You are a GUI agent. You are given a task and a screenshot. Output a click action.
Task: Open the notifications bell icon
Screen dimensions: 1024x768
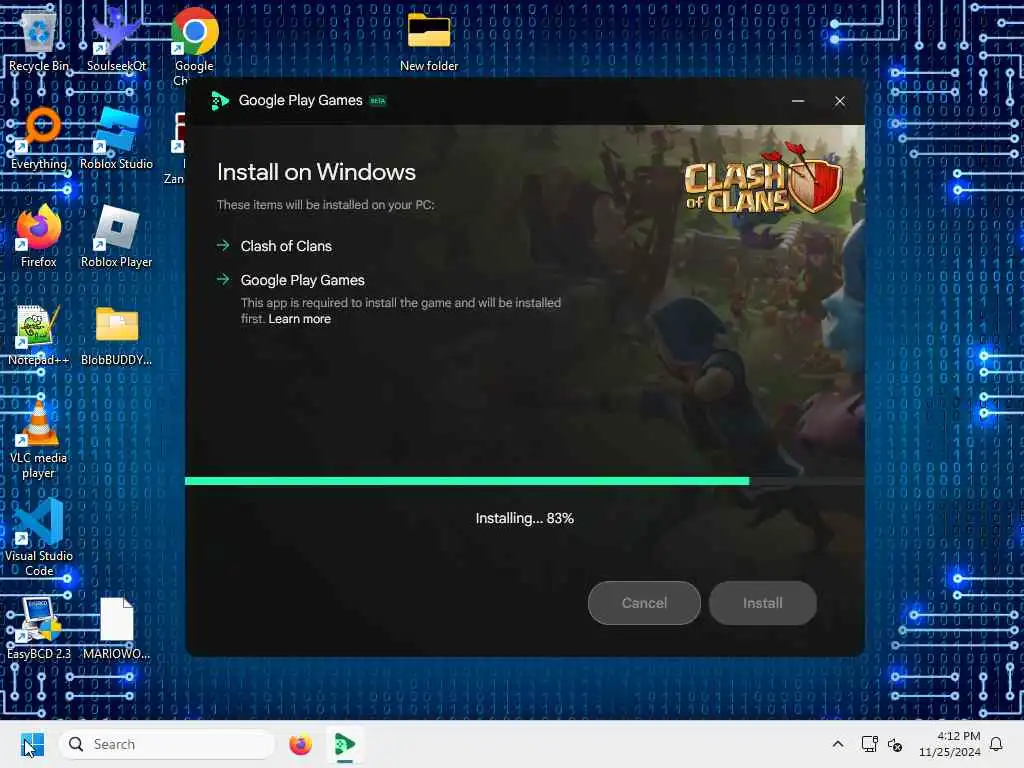point(996,744)
